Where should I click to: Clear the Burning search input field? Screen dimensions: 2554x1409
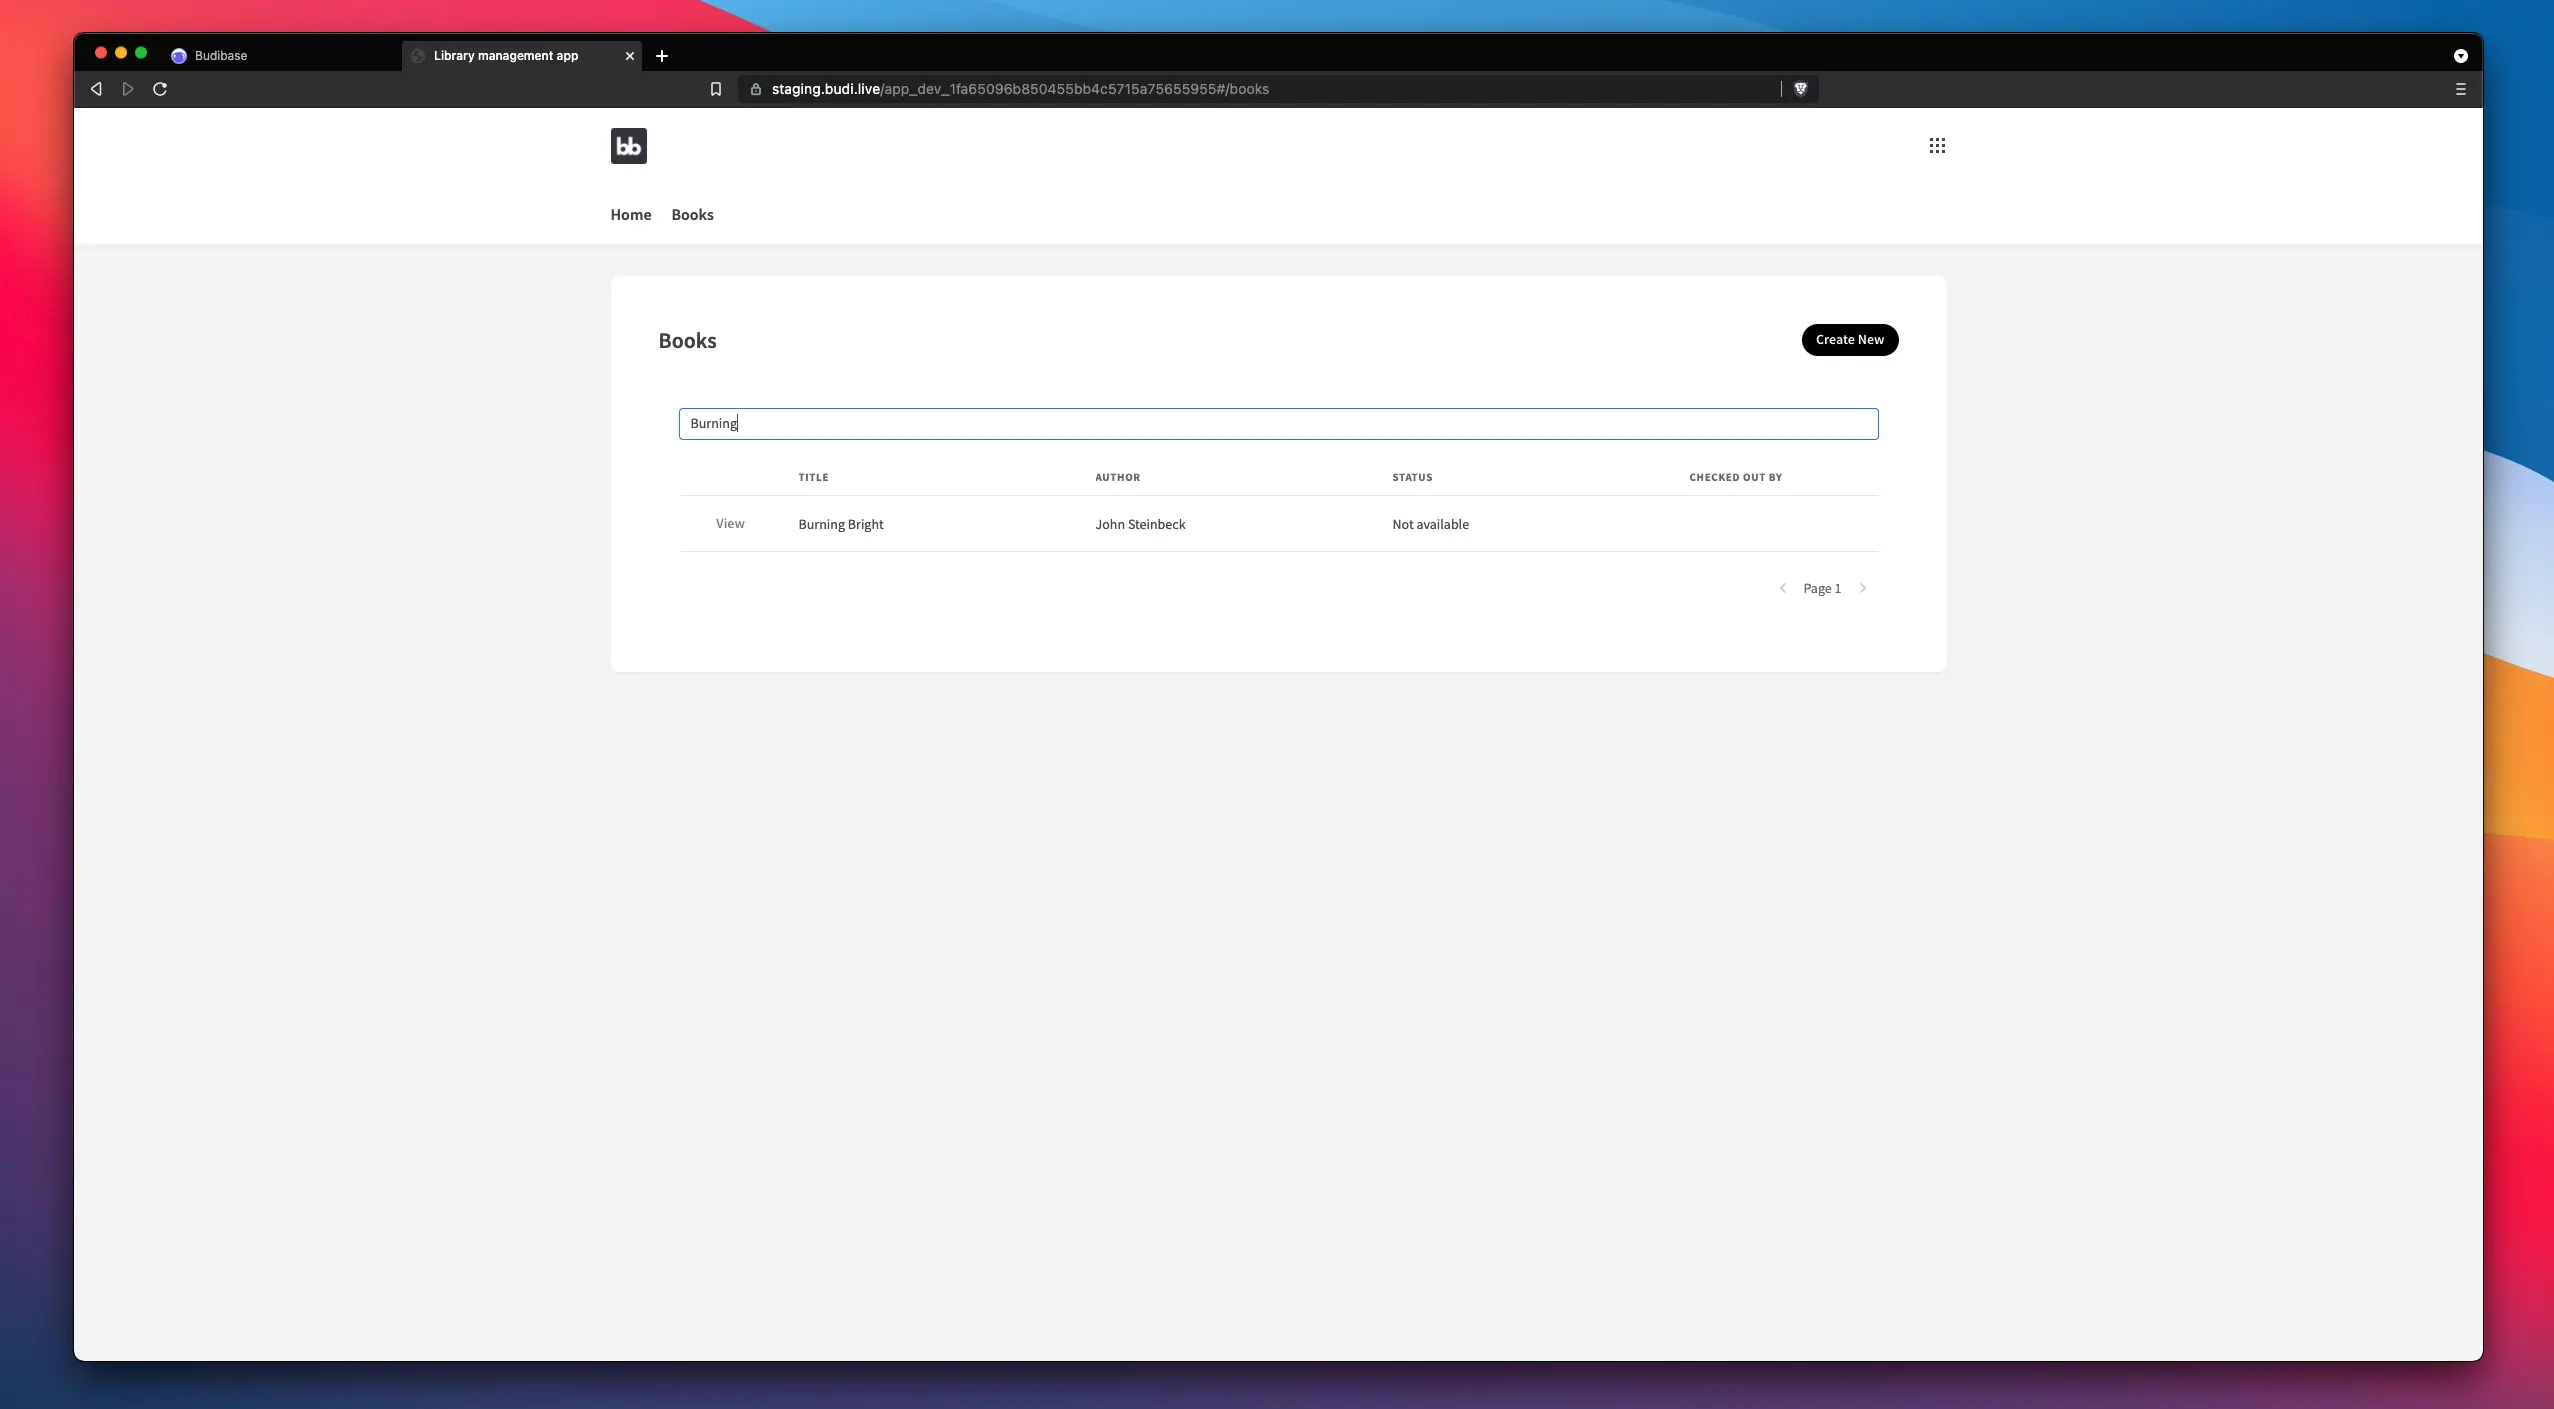tap(1277, 423)
